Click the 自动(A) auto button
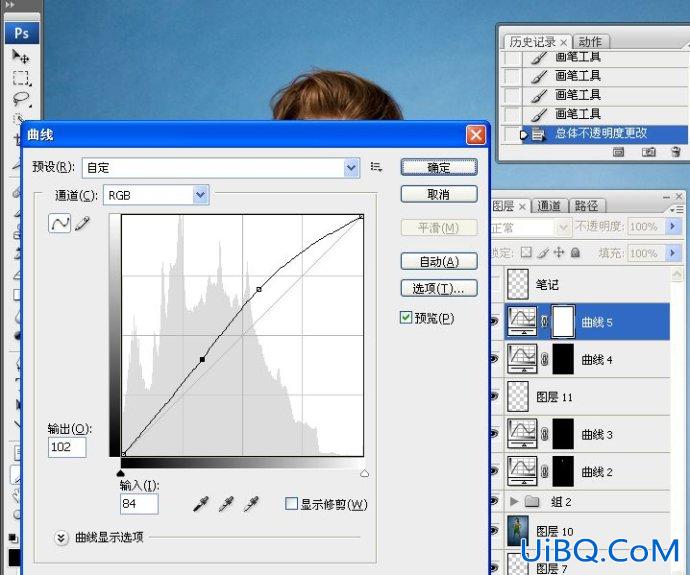Screen dimensions: 690x575 [x=439, y=261]
